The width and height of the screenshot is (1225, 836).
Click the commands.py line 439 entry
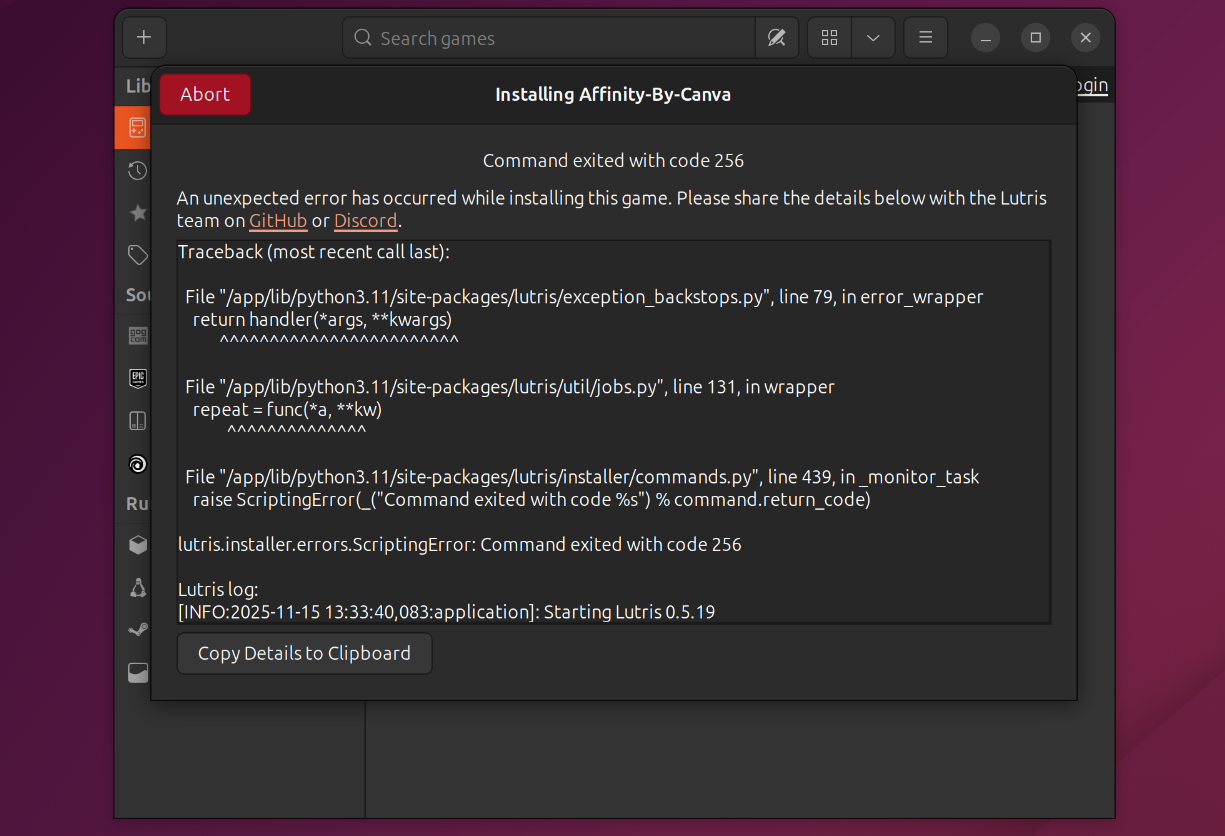point(582,477)
